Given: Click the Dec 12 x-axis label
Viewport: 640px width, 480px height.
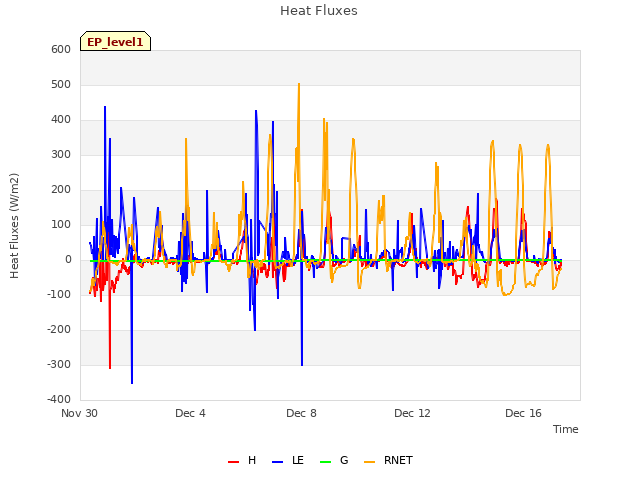Looking at the screenshot, I should [x=412, y=413].
